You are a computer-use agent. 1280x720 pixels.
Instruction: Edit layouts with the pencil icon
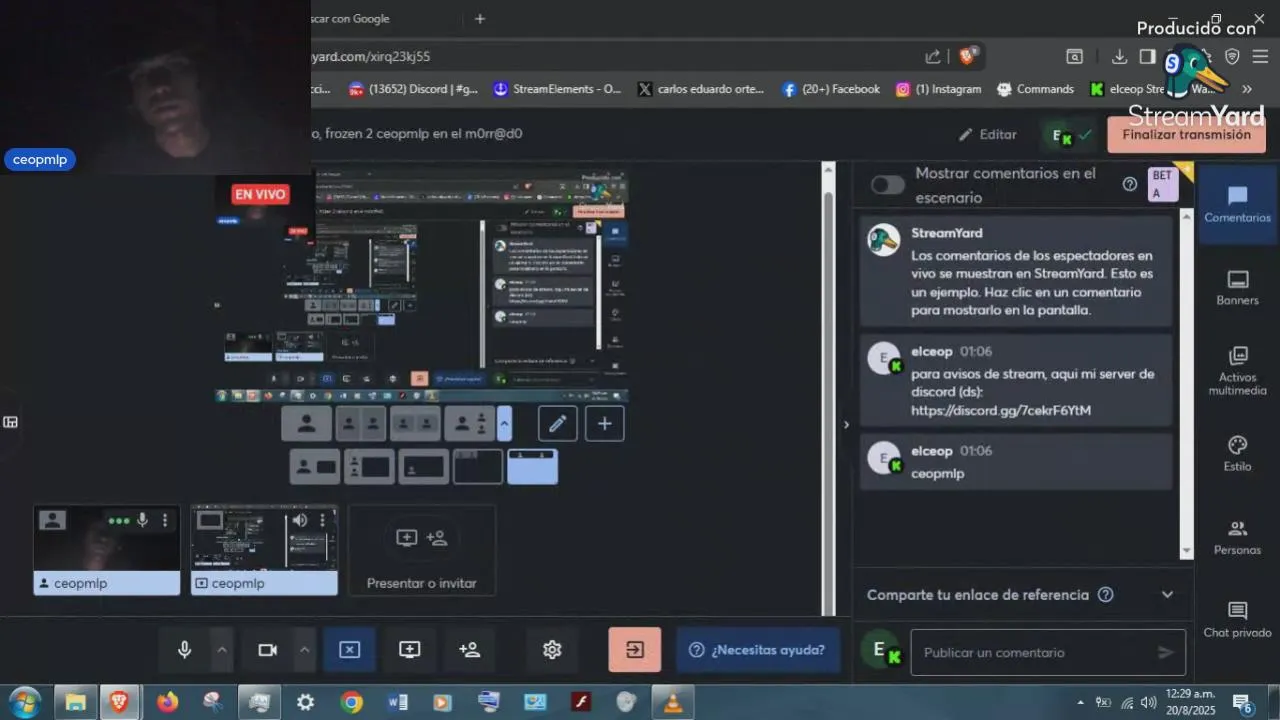click(558, 424)
